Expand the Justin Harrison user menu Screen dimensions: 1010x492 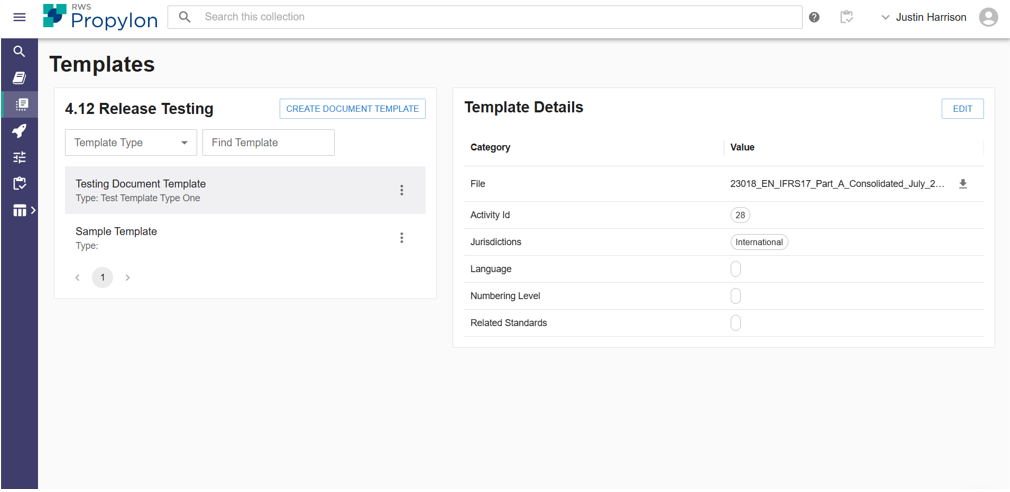click(x=925, y=17)
